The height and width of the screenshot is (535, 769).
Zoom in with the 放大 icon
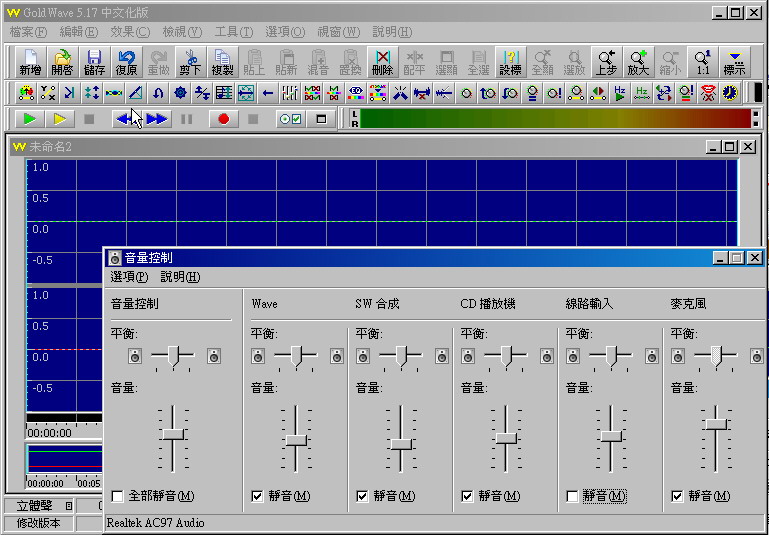point(638,63)
